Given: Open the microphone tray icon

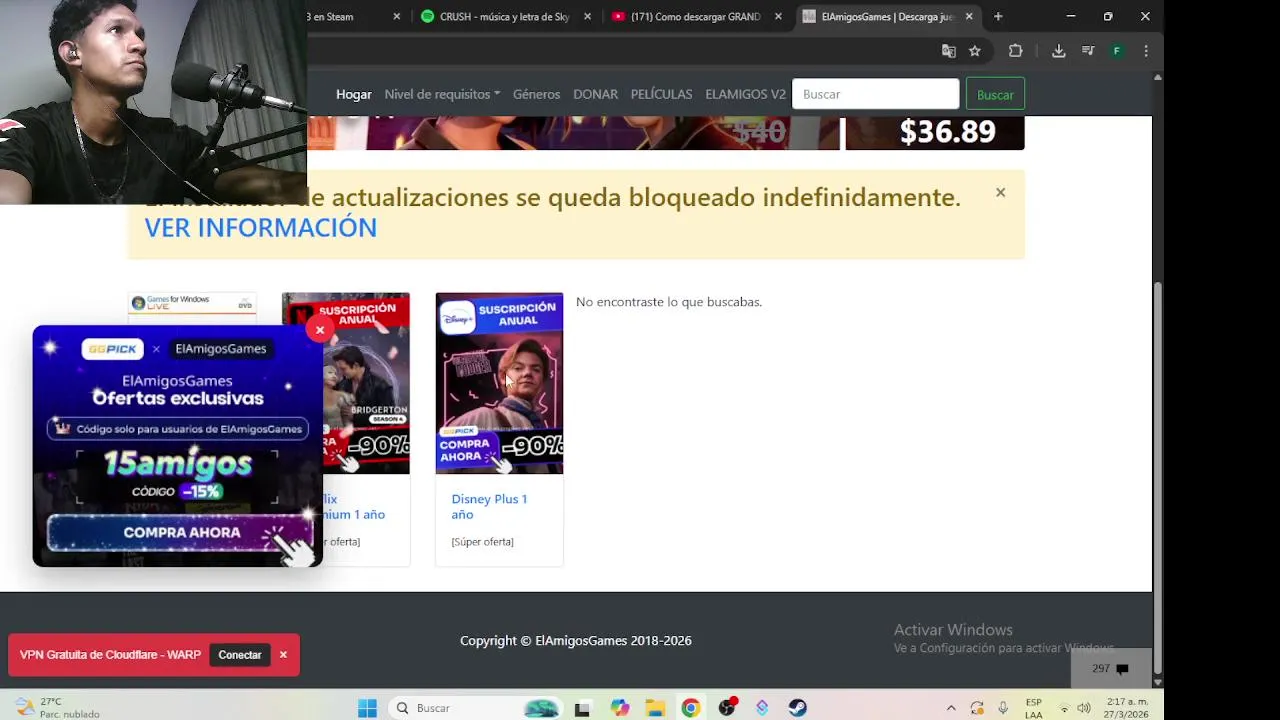Looking at the screenshot, I should (x=1003, y=708).
